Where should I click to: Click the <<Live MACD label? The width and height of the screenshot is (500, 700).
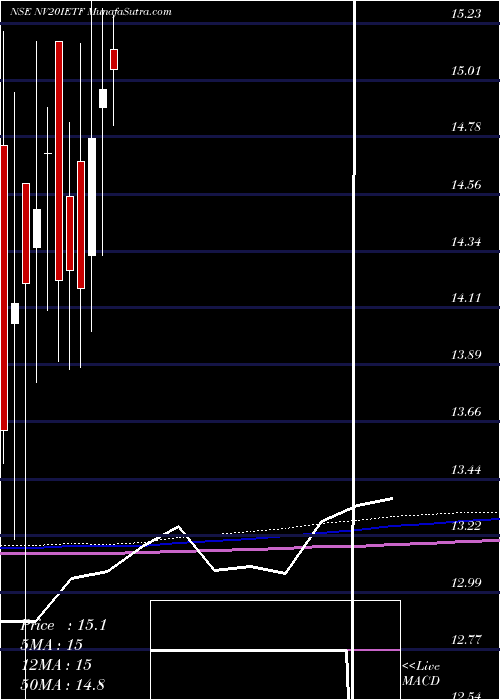(x=421, y=674)
